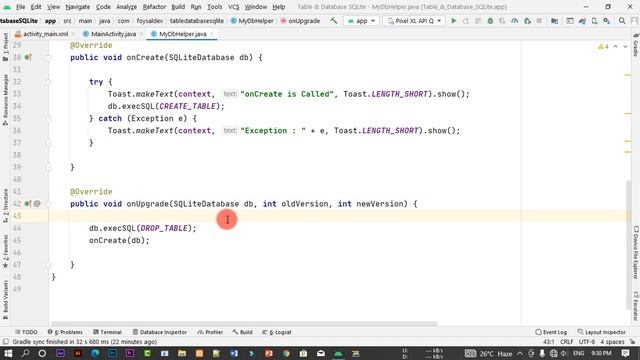Close the MyDbHelper.java tab
640x360 pixels.
pos(212,34)
